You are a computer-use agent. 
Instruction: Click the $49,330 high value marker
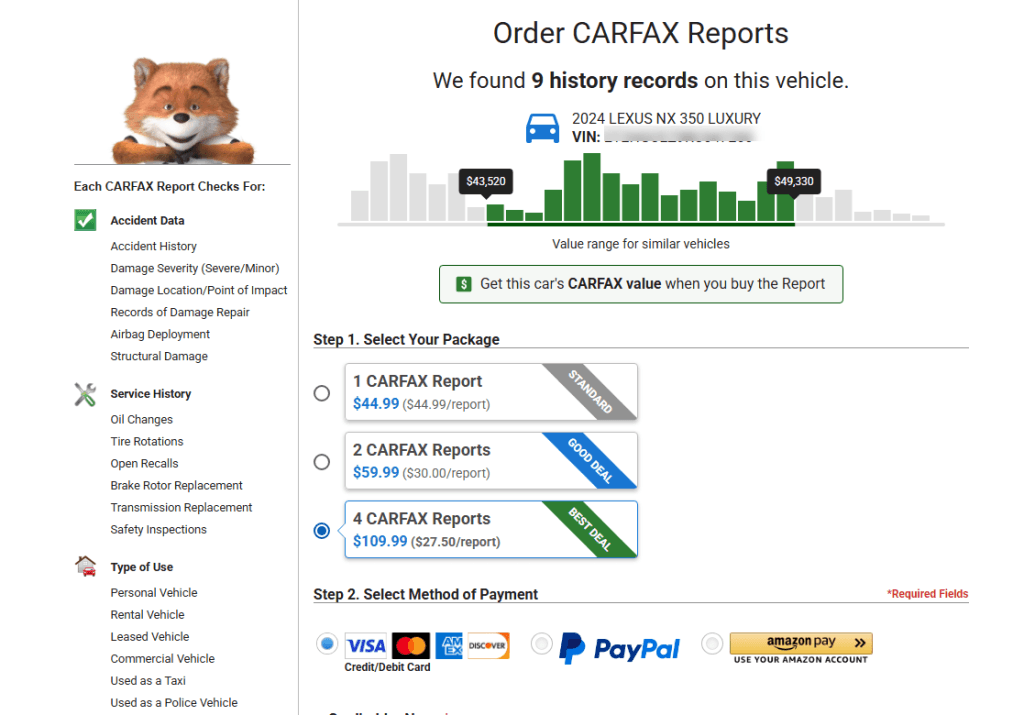click(x=794, y=181)
